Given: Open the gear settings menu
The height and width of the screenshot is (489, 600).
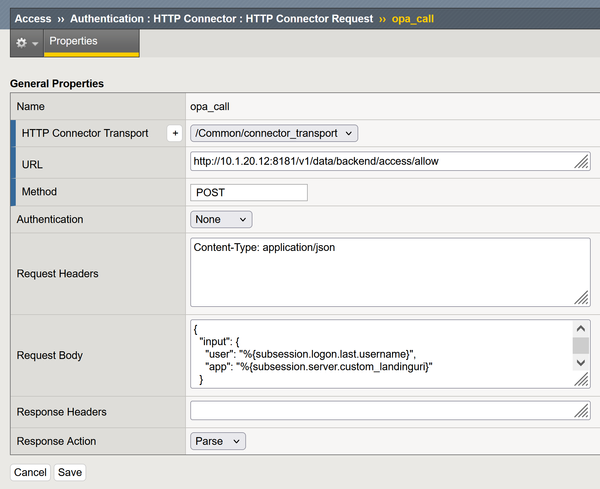Looking at the screenshot, I should [x=27, y=43].
